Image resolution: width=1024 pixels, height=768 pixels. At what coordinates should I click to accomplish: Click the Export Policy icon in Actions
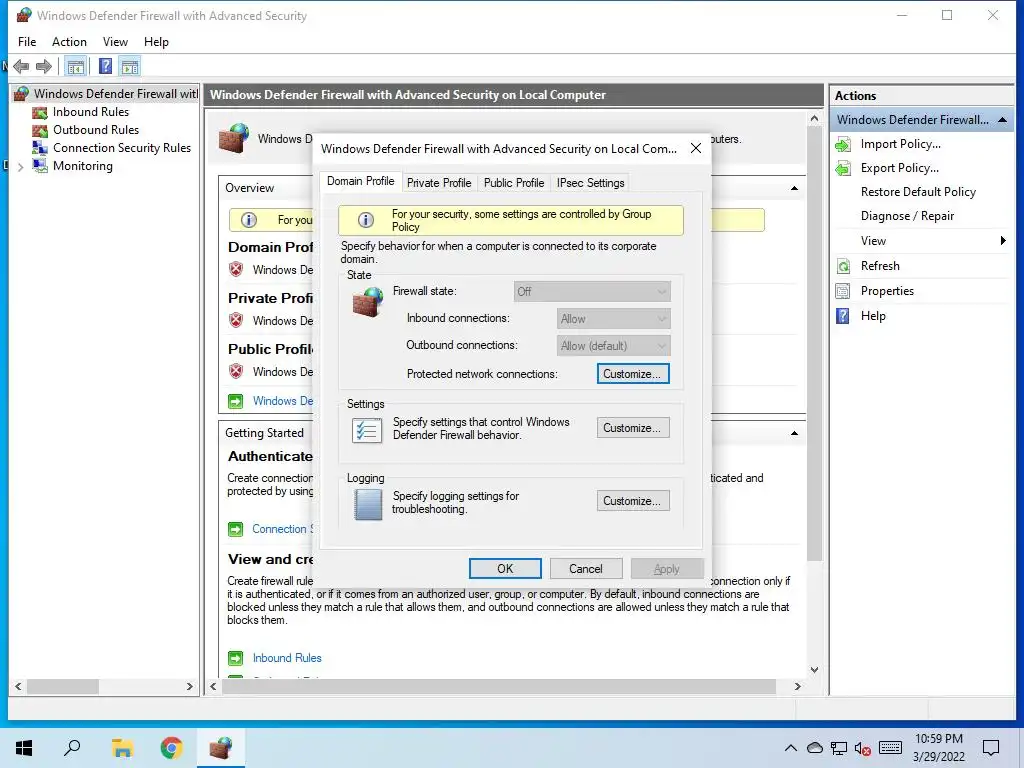click(x=843, y=168)
